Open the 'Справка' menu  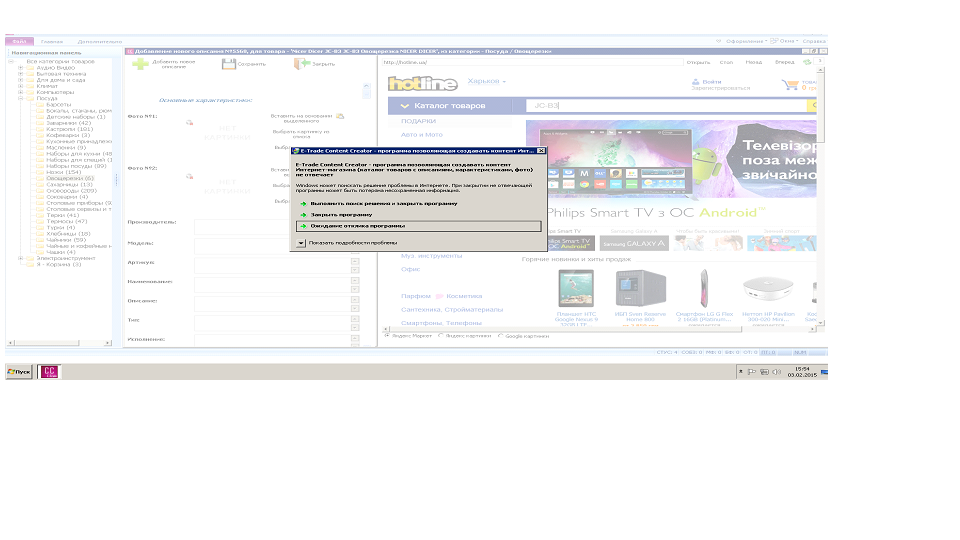[x=814, y=41]
